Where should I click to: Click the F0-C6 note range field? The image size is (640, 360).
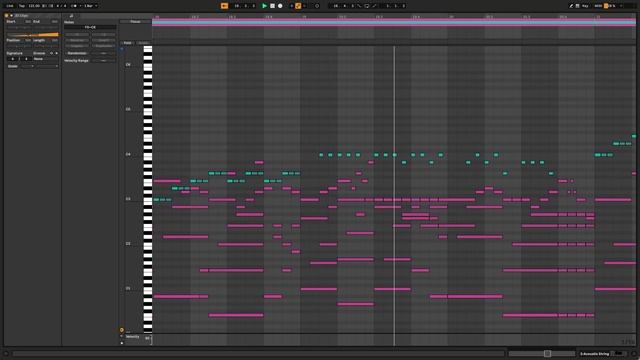(90, 27)
